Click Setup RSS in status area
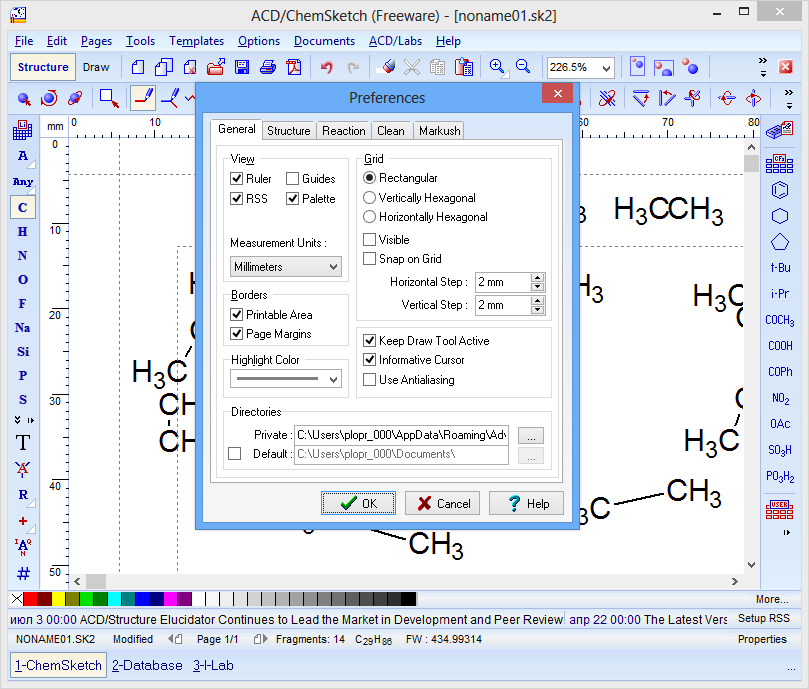This screenshot has height=689, width=809. click(764, 618)
